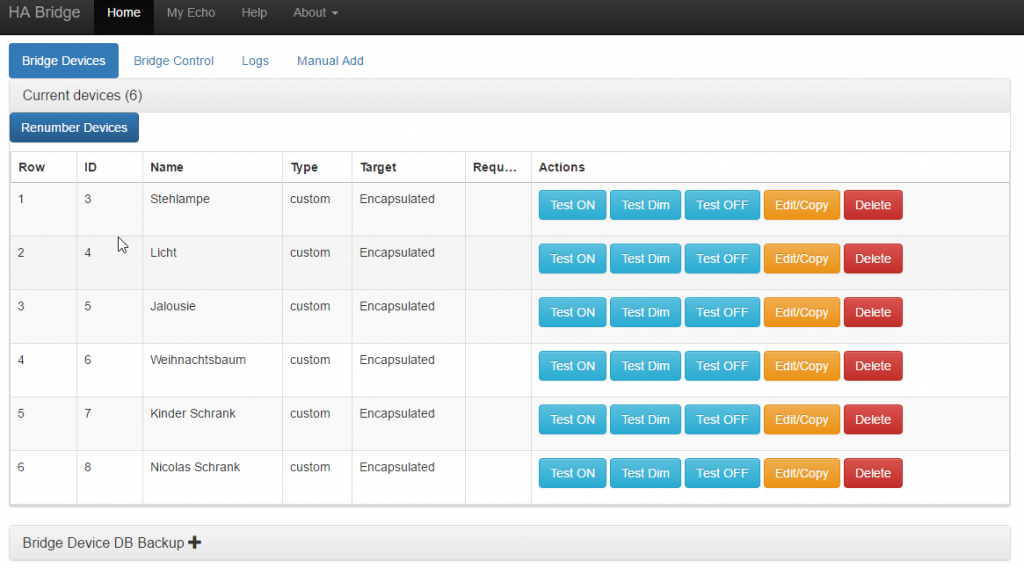Open the About dropdown menu
This screenshot has width=1024, height=568.
point(315,13)
